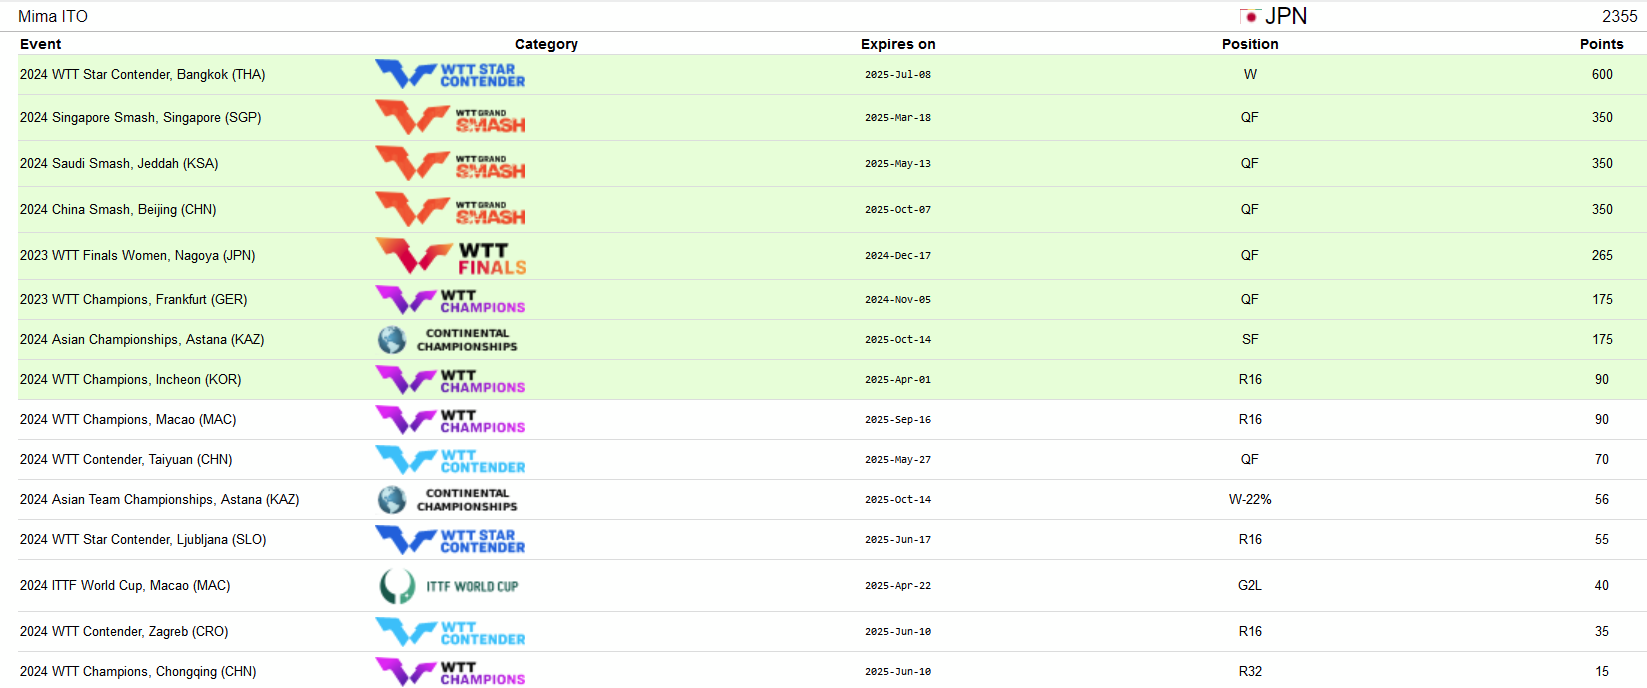Click expiry date 2025-Jul-08

pyautogui.click(x=898, y=75)
